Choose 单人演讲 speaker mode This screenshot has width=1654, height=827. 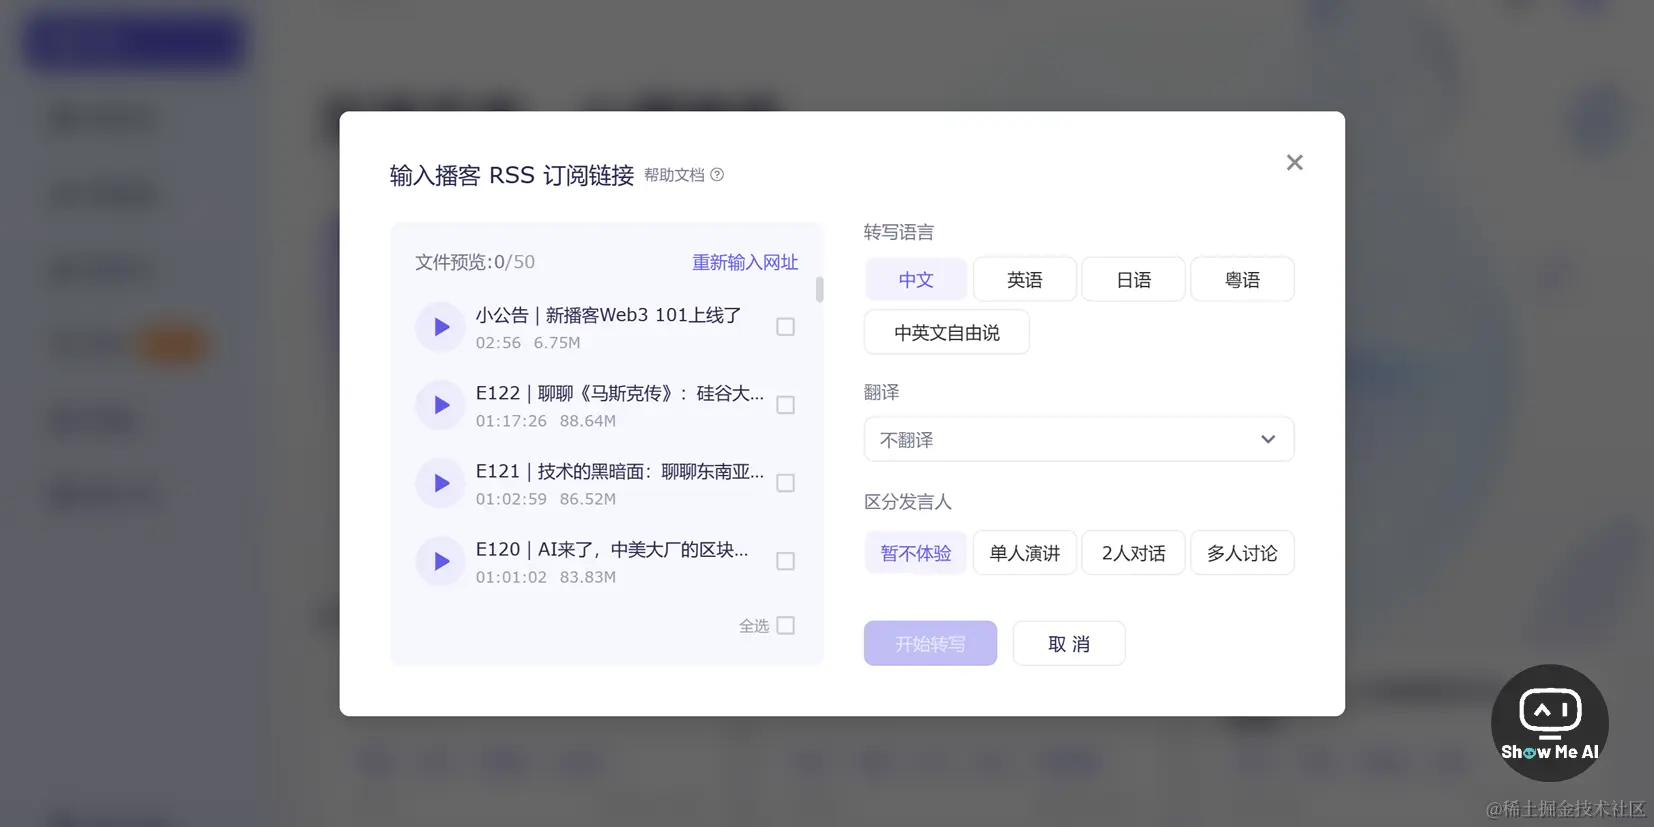point(1025,553)
